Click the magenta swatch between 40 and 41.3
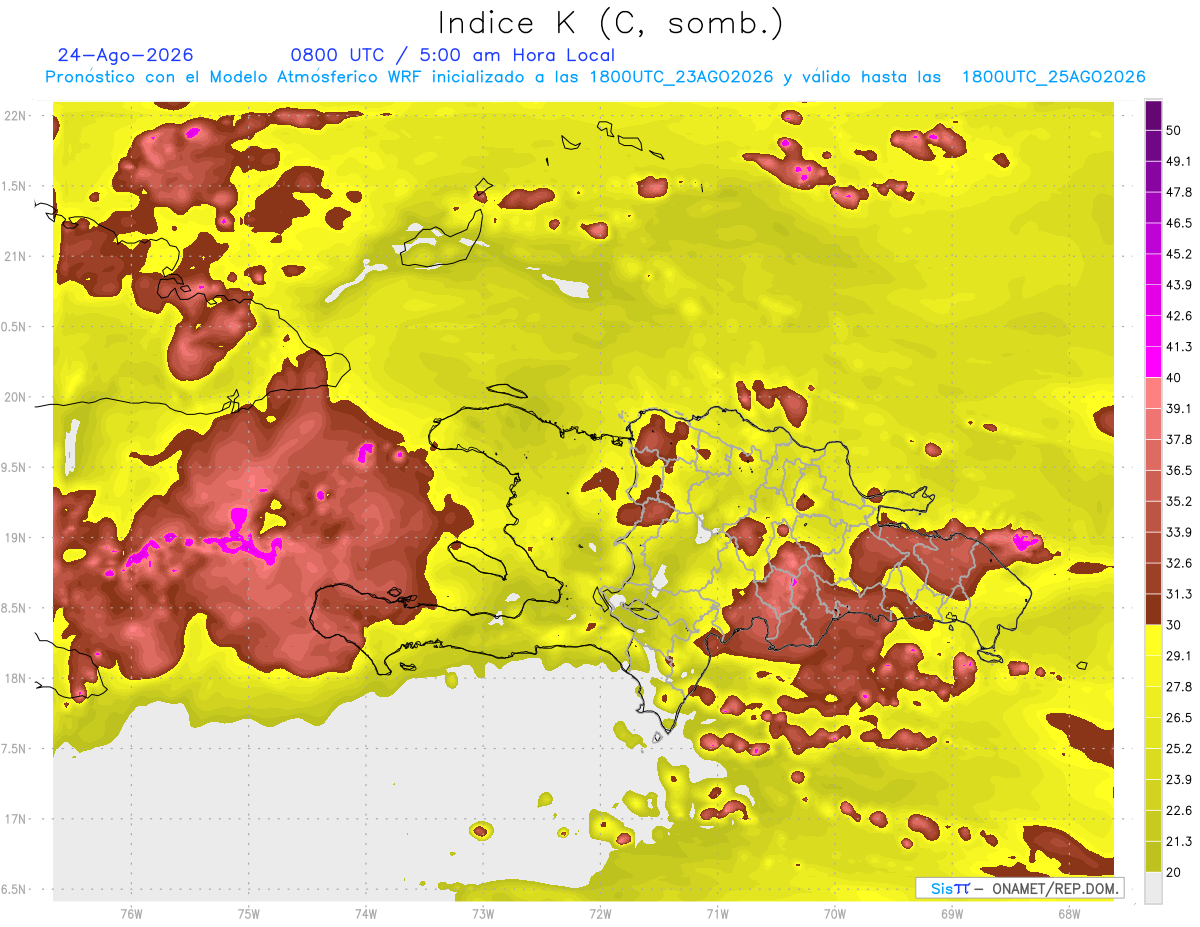 tap(1153, 362)
